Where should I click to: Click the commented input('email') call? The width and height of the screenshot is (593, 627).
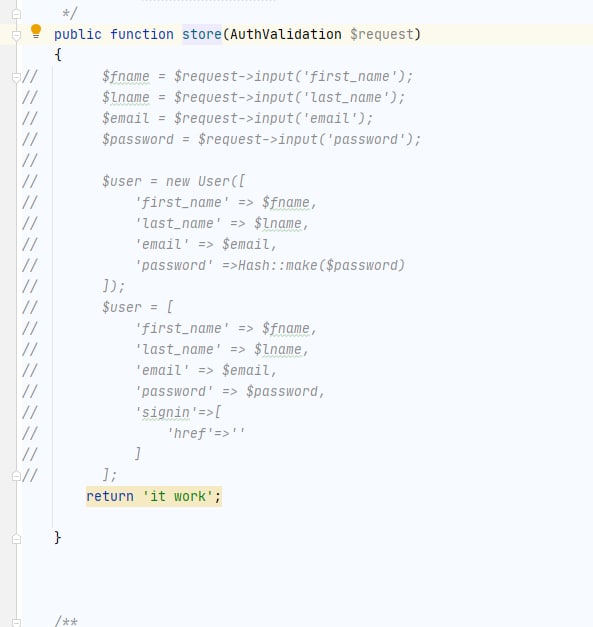coord(309,118)
